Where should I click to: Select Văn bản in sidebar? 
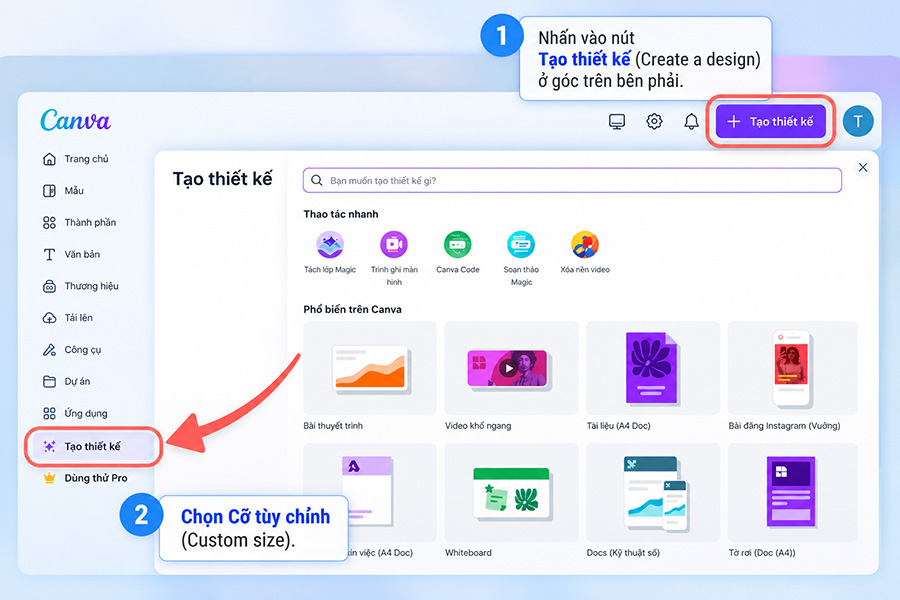71,254
